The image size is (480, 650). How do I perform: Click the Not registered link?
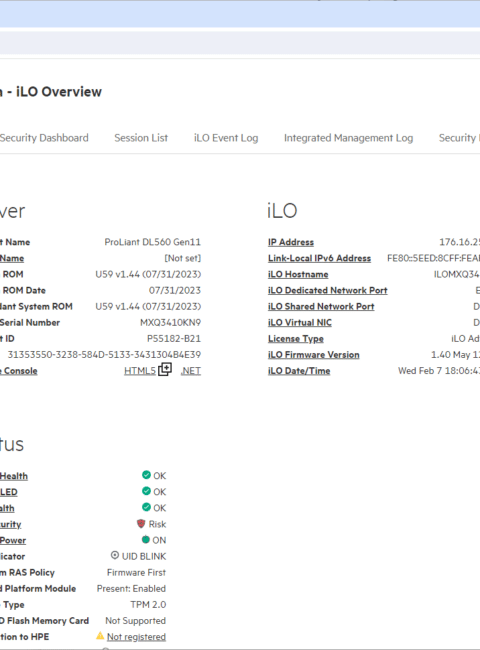tap(136, 637)
